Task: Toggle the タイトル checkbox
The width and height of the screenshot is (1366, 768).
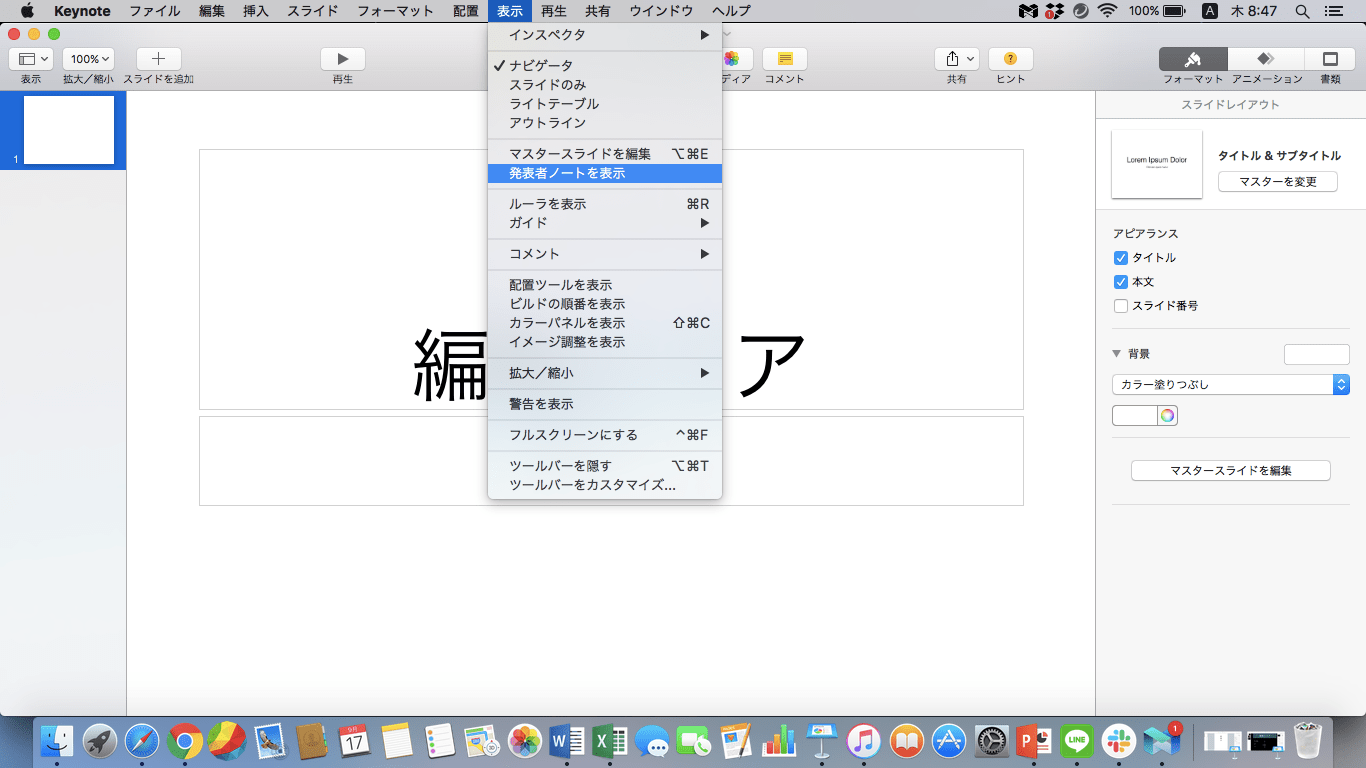Action: 1123,257
